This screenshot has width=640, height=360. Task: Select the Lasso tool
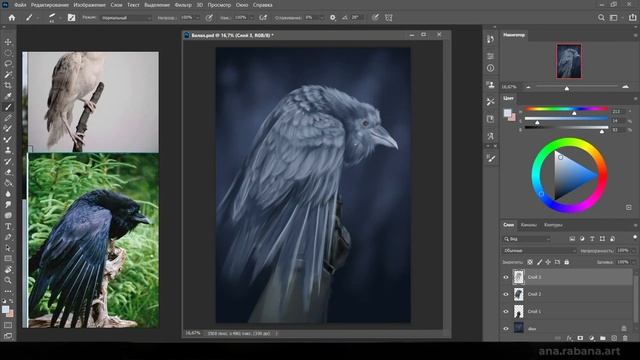point(8,64)
